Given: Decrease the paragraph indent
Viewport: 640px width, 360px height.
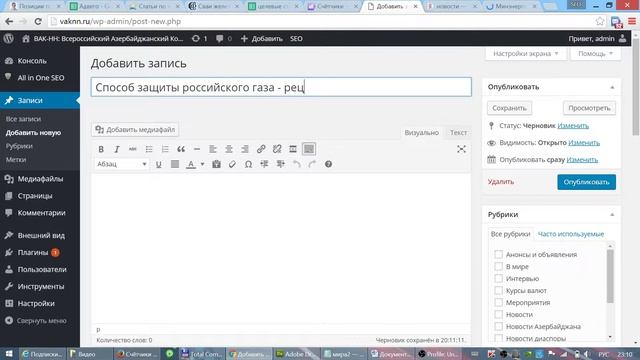Looking at the screenshot, I should coord(264,164).
